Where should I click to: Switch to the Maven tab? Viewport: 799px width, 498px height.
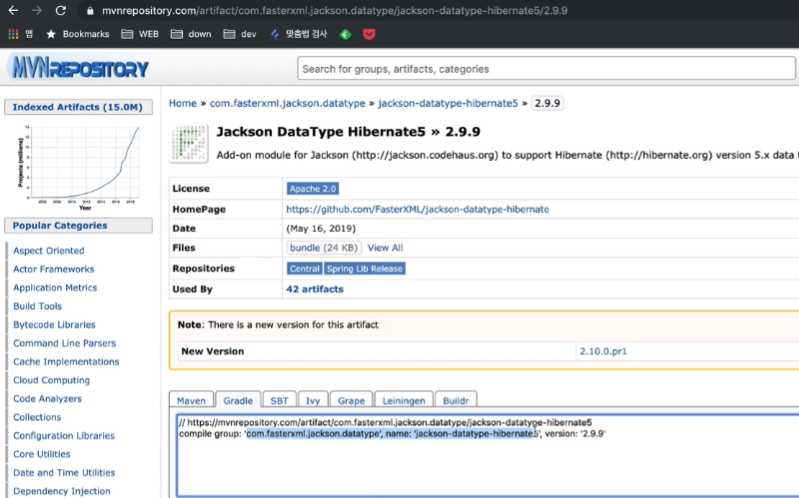[191, 401]
